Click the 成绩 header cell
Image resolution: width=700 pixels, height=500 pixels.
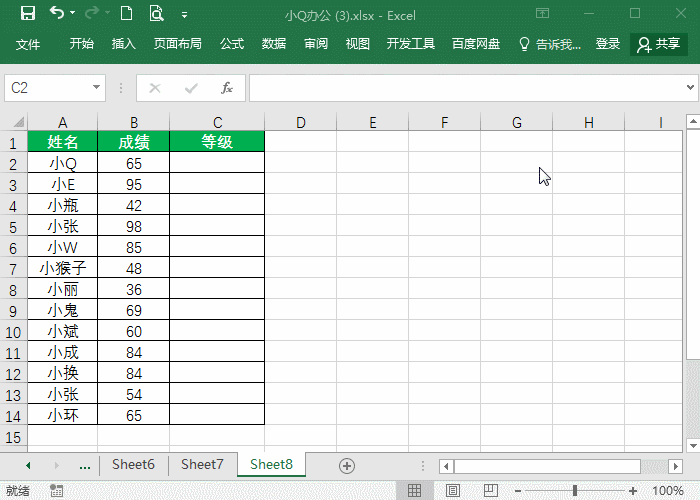[133, 142]
